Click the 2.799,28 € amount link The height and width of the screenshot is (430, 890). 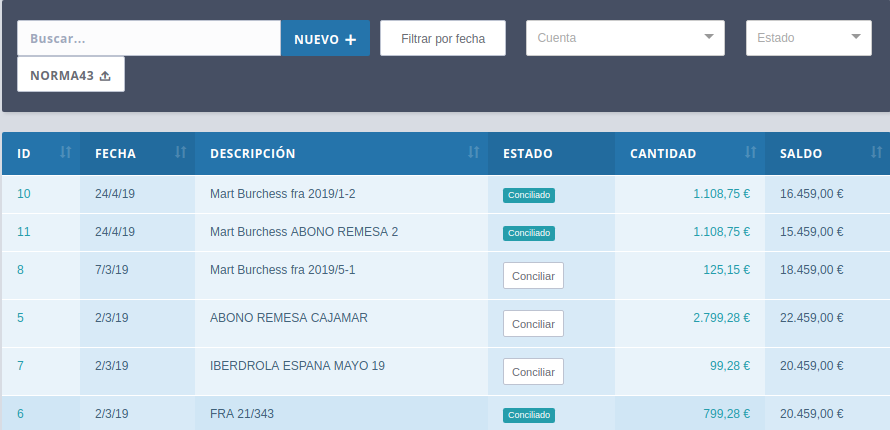tap(721, 318)
